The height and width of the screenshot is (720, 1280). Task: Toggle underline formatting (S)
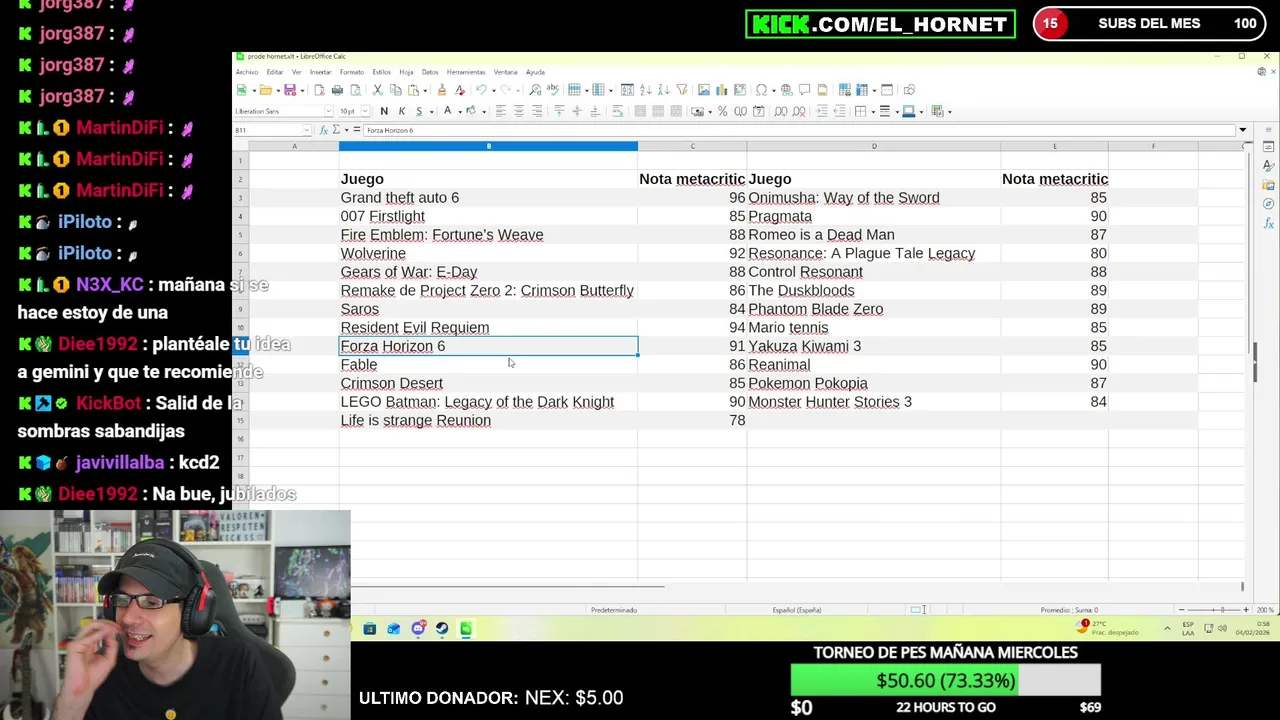pyautogui.click(x=419, y=111)
